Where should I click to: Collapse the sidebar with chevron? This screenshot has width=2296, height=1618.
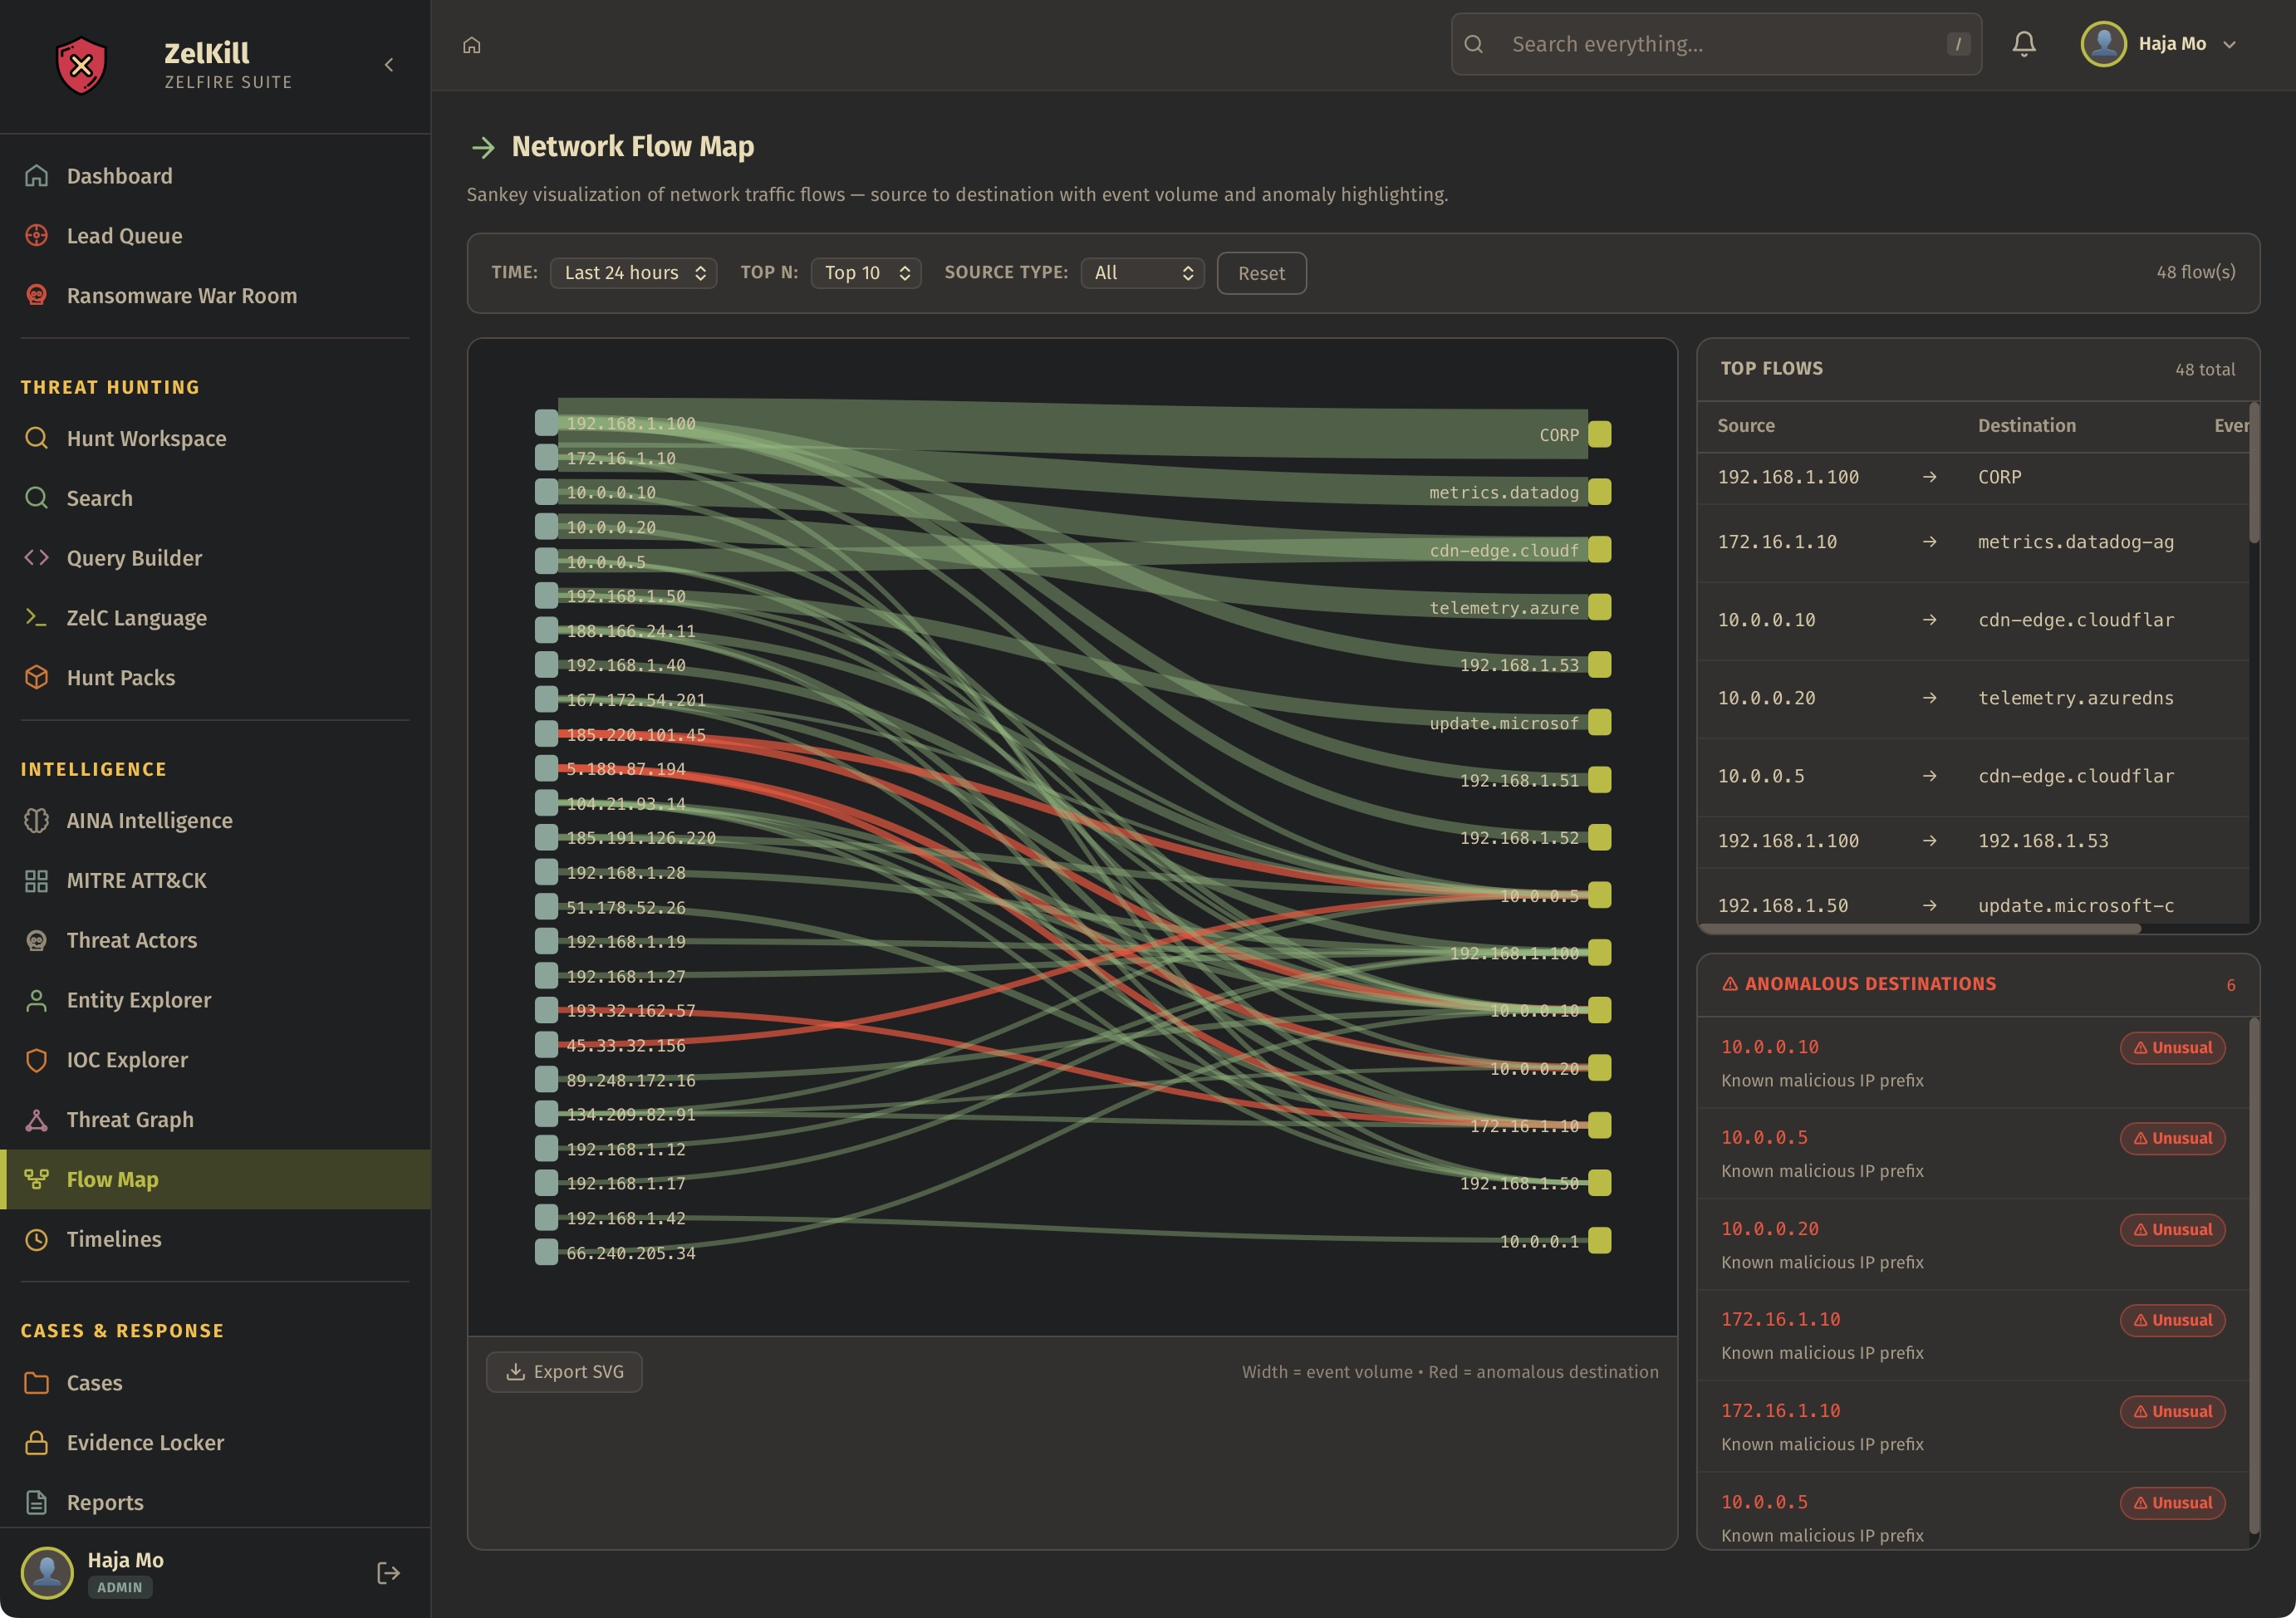tap(389, 65)
